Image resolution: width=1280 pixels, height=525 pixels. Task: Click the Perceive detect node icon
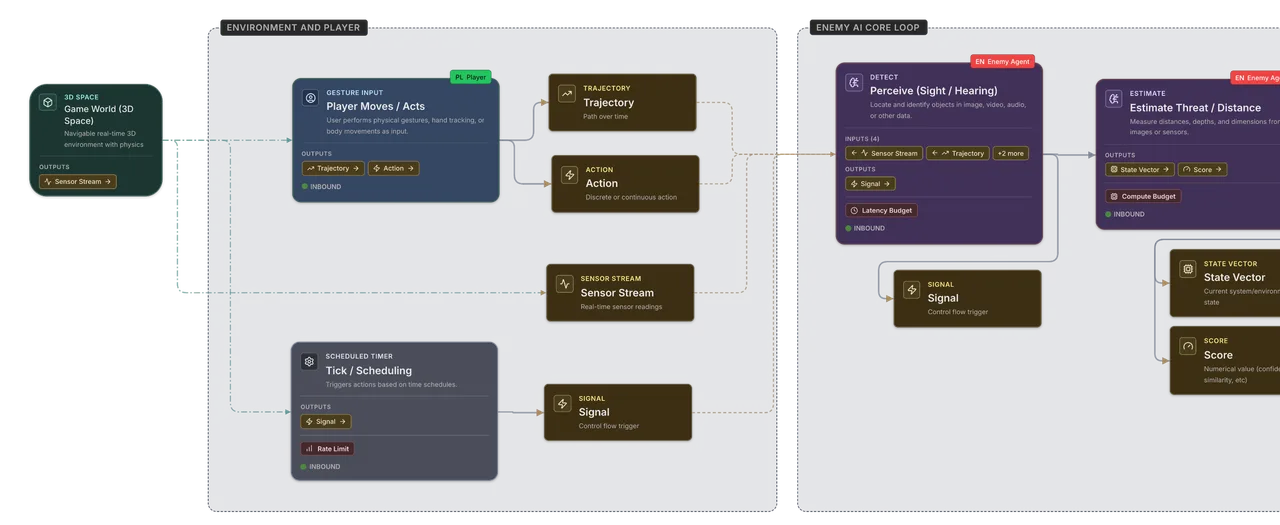tap(854, 83)
